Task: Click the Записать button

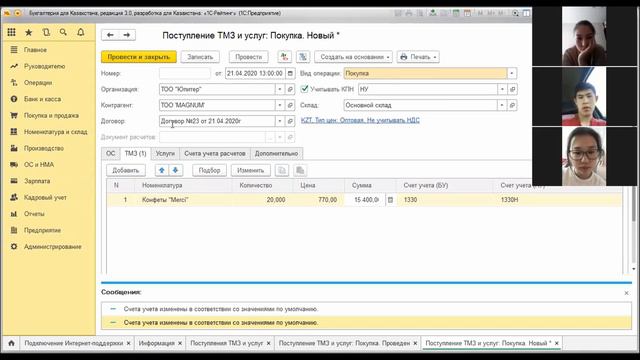Action: 200,57
